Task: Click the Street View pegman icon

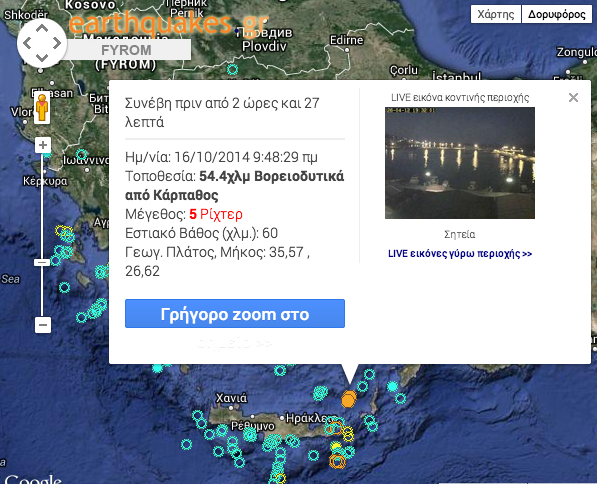Action: pos(42,107)
